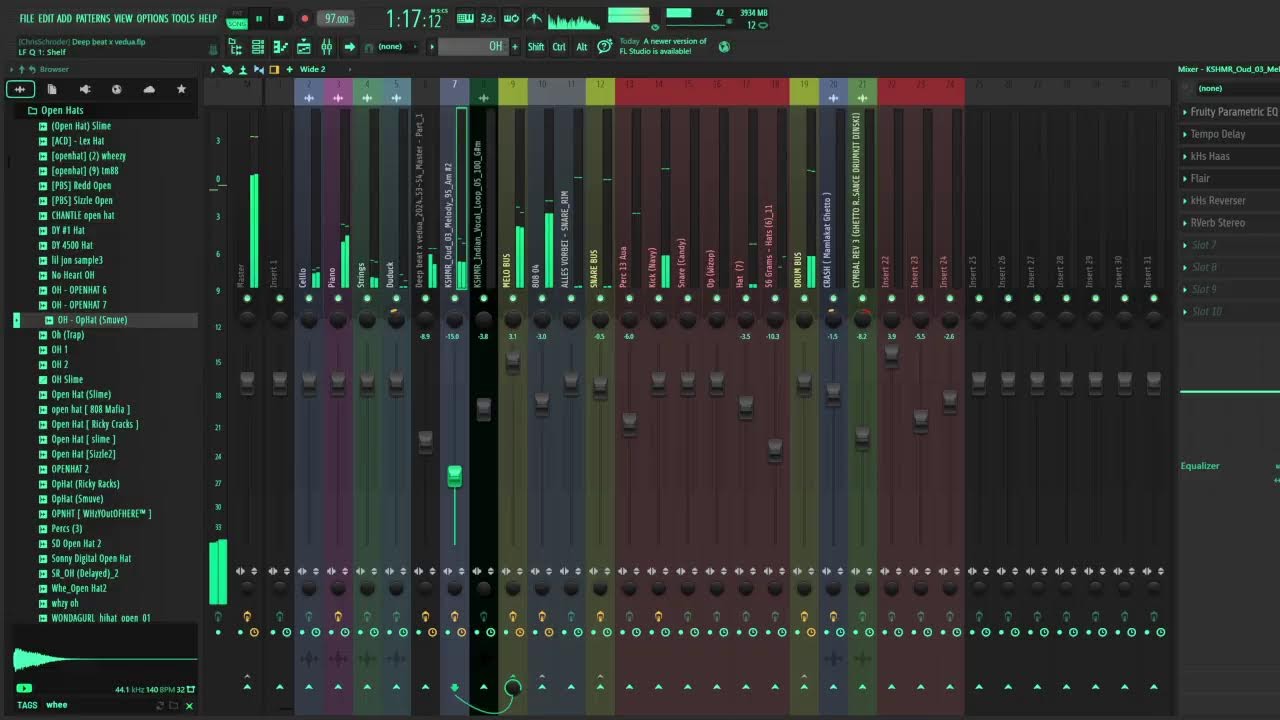Image resolution: width=1280 pixels, height=720 pixels.
Task: Select the starred favorites tab in browser
Action: (181, 89)
